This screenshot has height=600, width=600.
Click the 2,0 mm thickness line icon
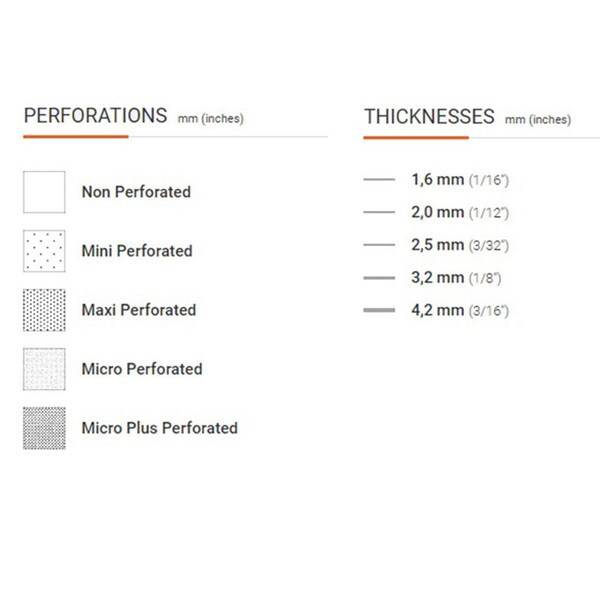pos(379,212)
